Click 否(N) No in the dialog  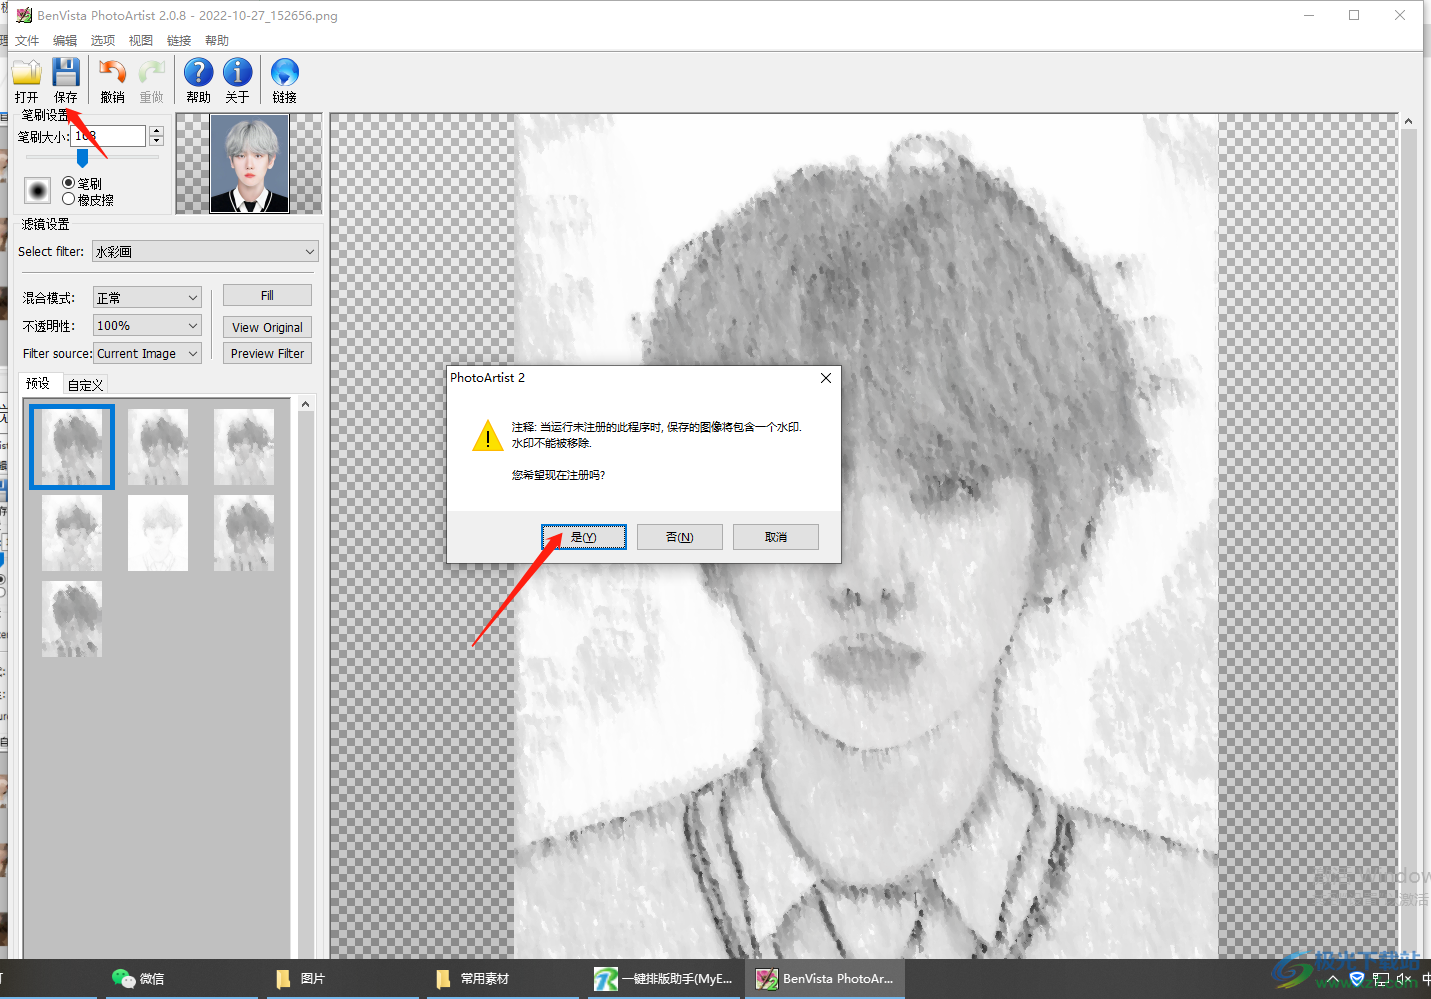pos(680,537)
